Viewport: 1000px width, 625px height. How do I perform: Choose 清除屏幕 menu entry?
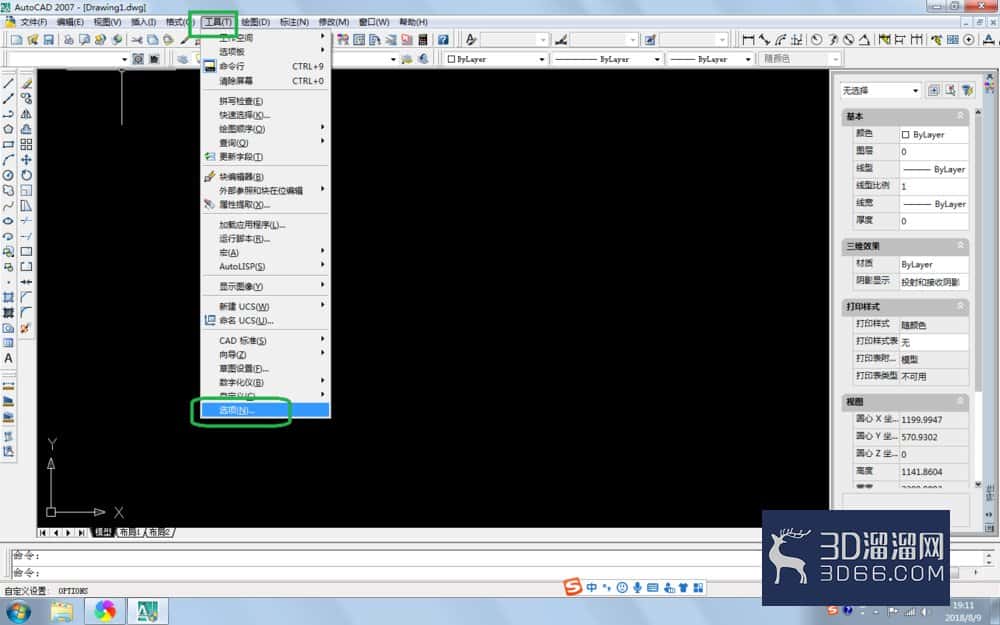pyautogui.click(x=265, y=81)
